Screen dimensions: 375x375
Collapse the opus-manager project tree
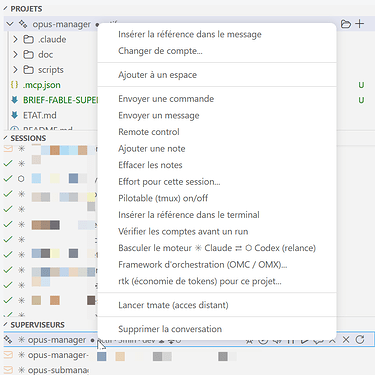click(10, 24)
